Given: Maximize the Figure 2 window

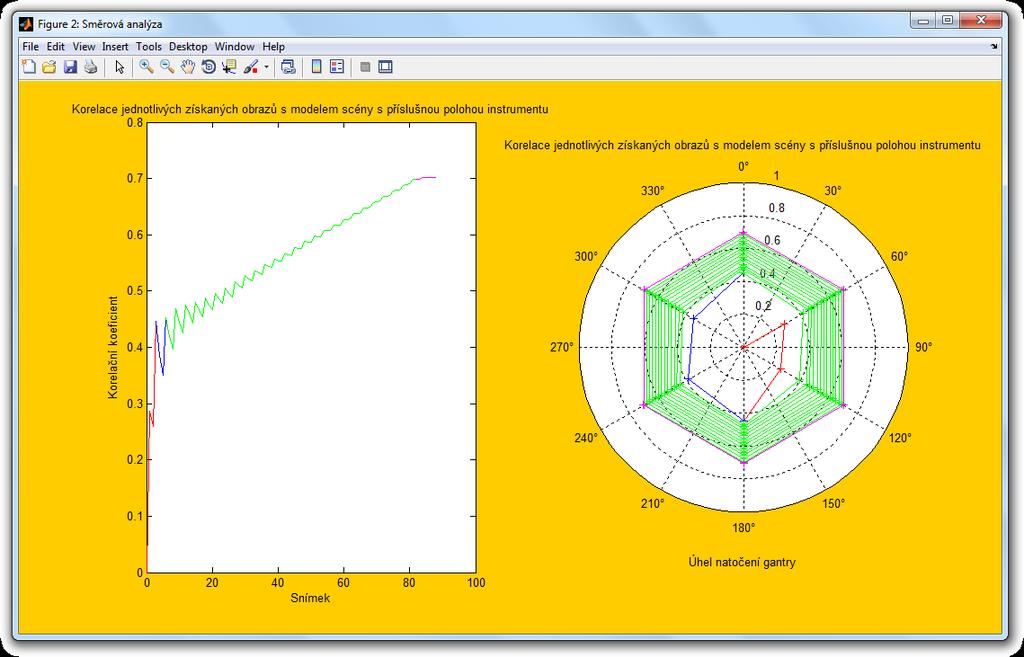Looking at the screenshot, I should [947, 21].
